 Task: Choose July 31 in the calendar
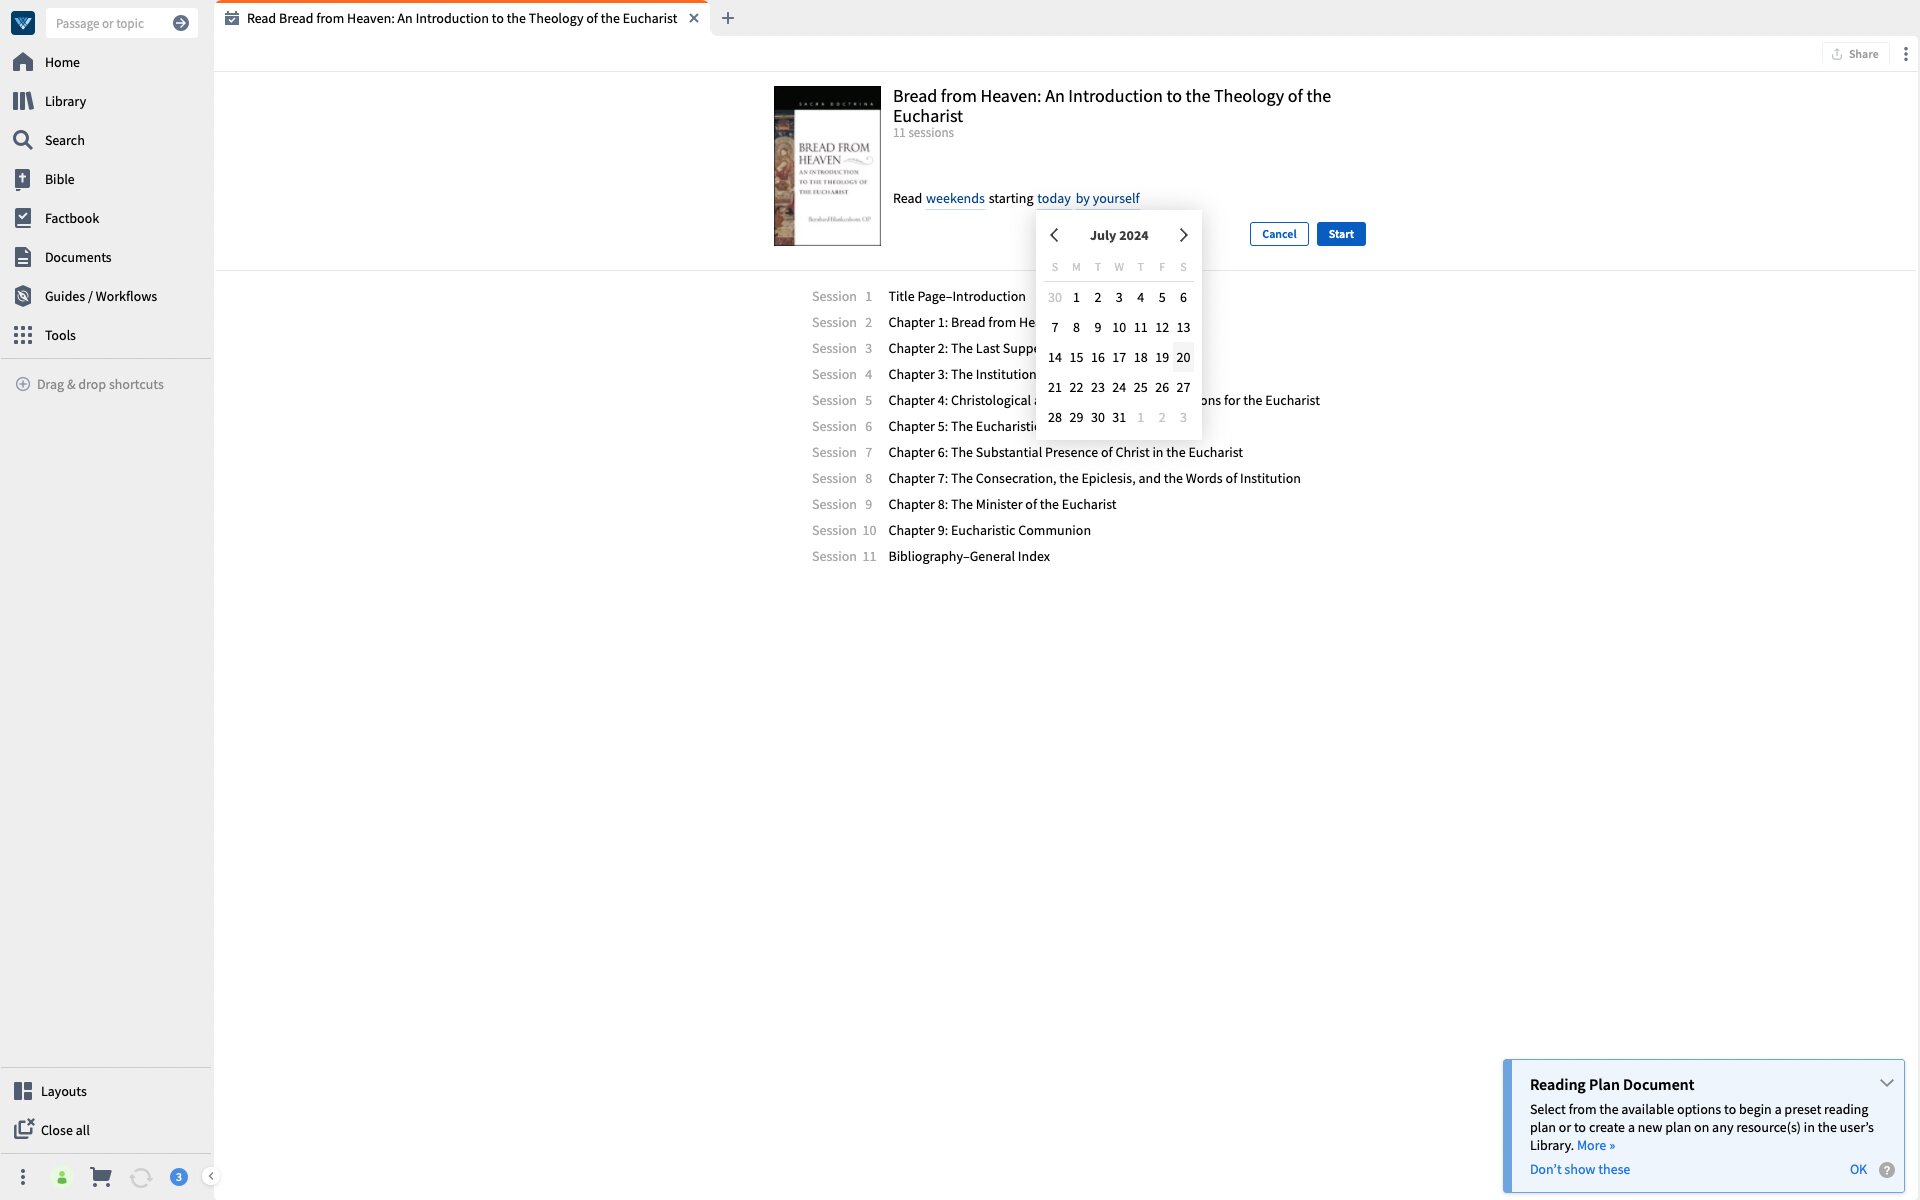pos(1119,417)
